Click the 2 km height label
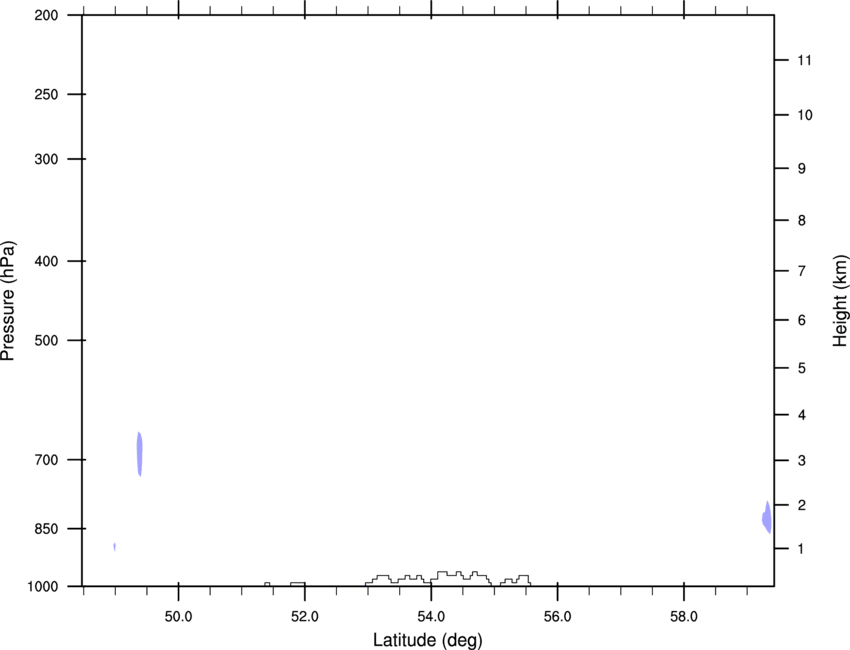This screenshot has width=850, height=650. [x=802, y=505]
